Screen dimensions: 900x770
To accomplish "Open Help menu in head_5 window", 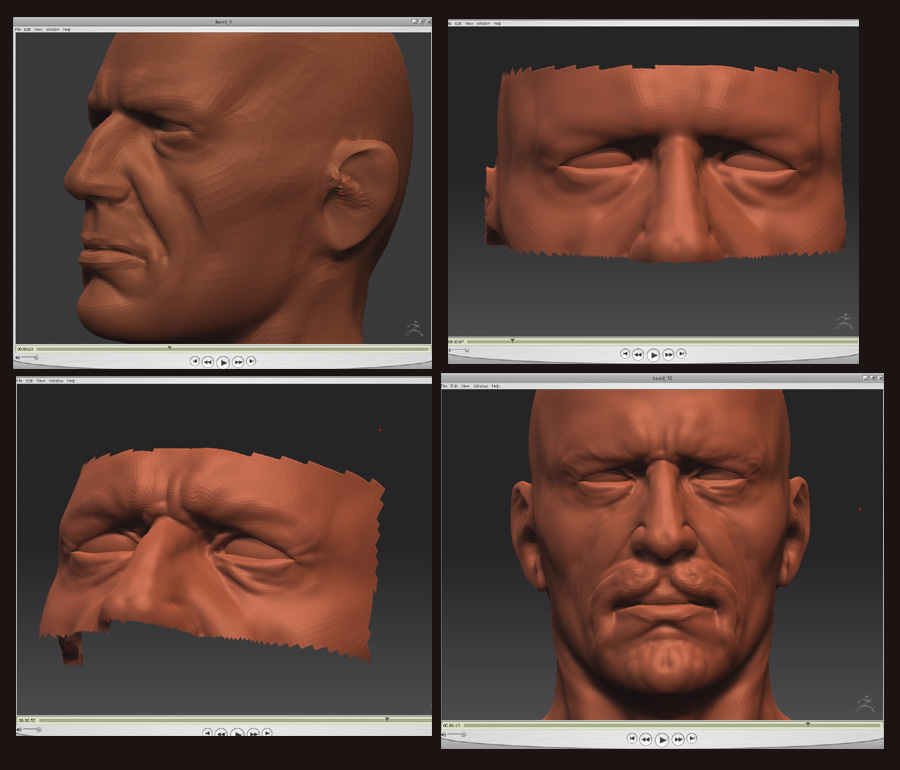I will pos(67,29).
